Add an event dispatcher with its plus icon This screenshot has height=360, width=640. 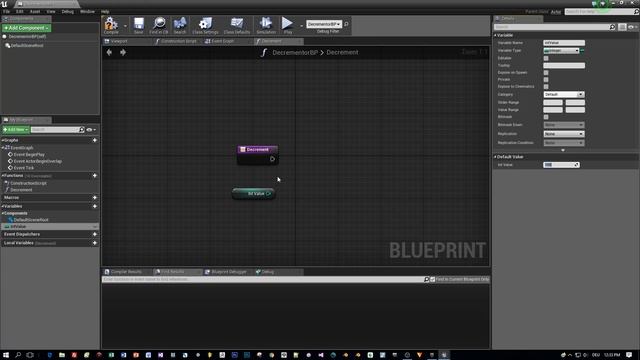click(x=95, y=234)
